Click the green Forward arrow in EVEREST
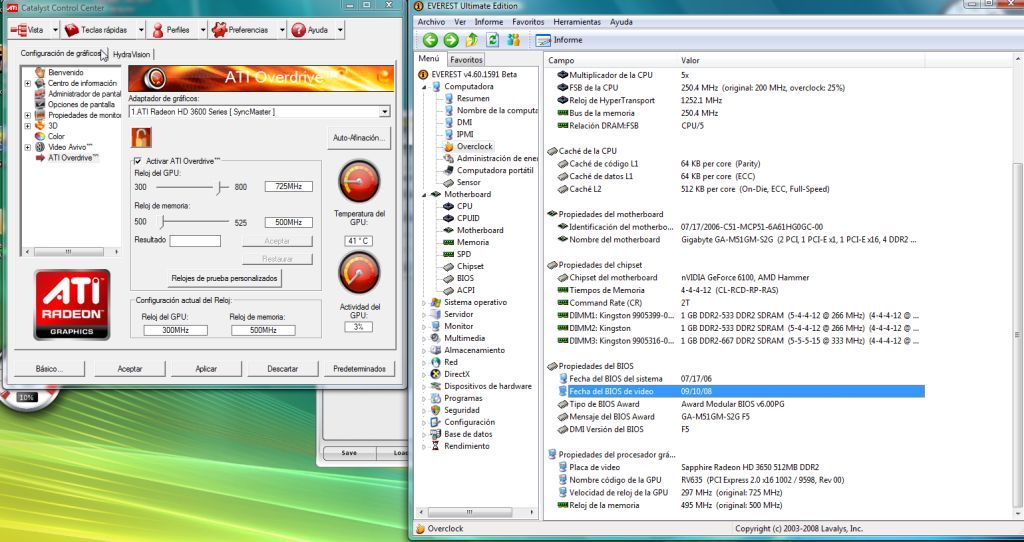The image size is (1024, 542). point(451,40)
